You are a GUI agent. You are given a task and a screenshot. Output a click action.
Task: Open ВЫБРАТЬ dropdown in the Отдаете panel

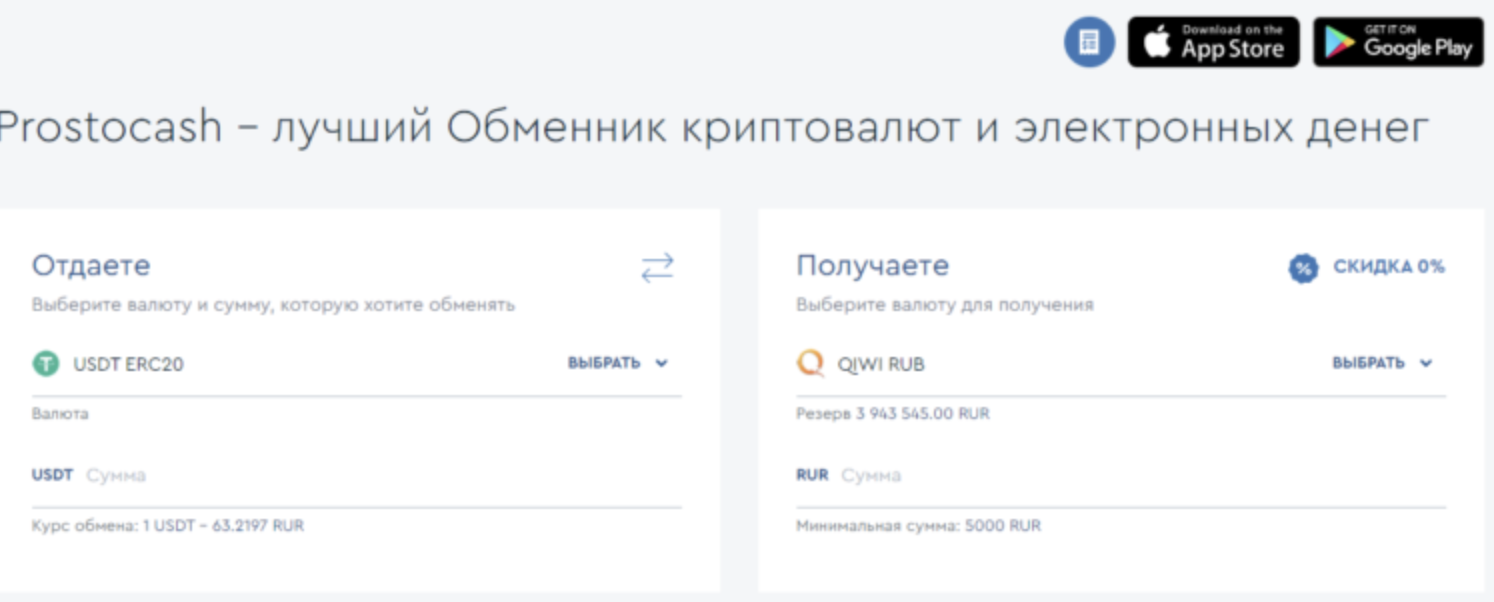tap(604, 363)
